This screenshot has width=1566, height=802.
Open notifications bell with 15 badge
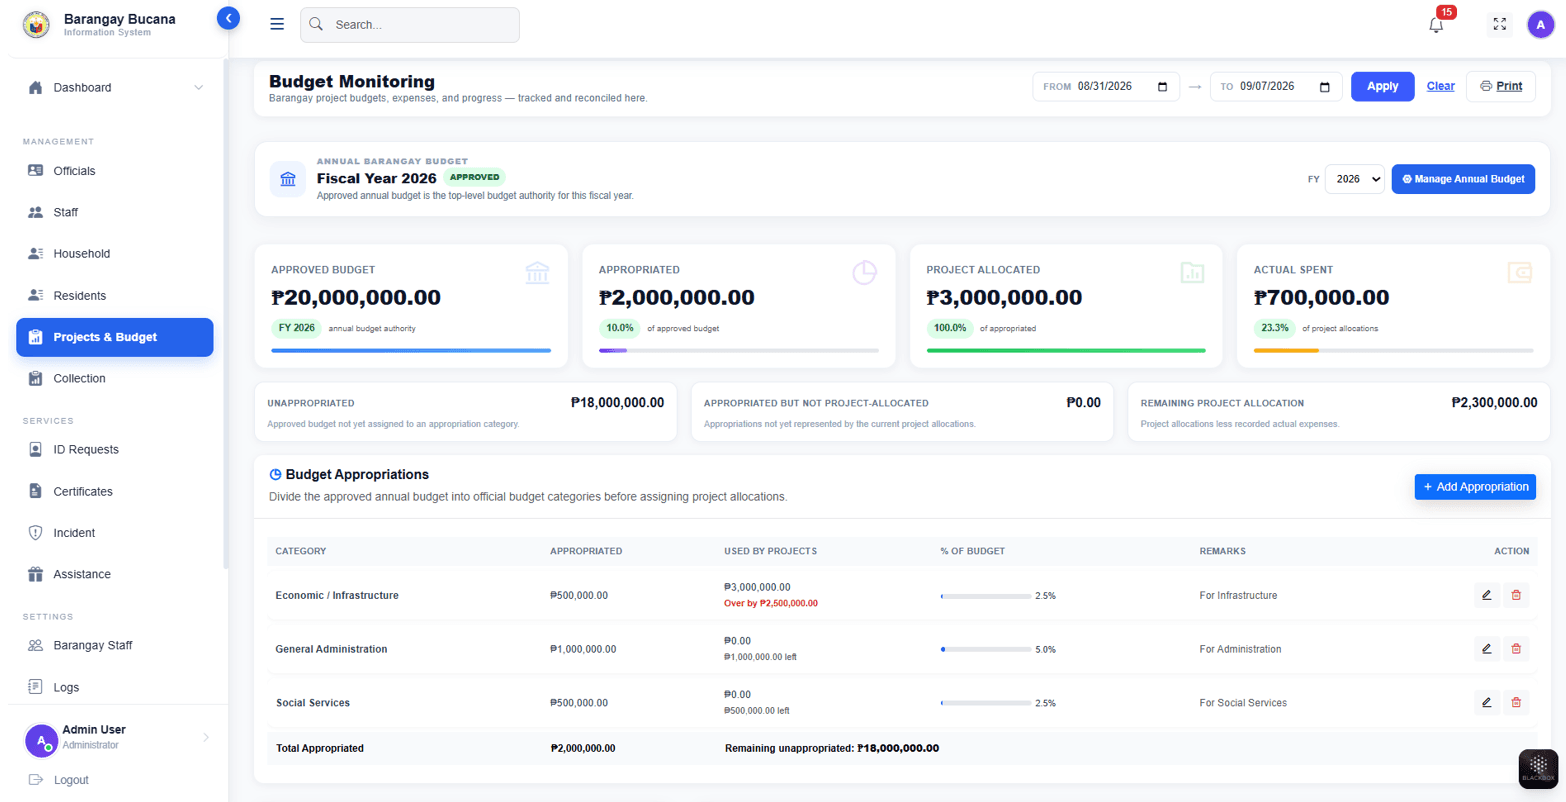pyautogui.click(x=1437, y=24)
